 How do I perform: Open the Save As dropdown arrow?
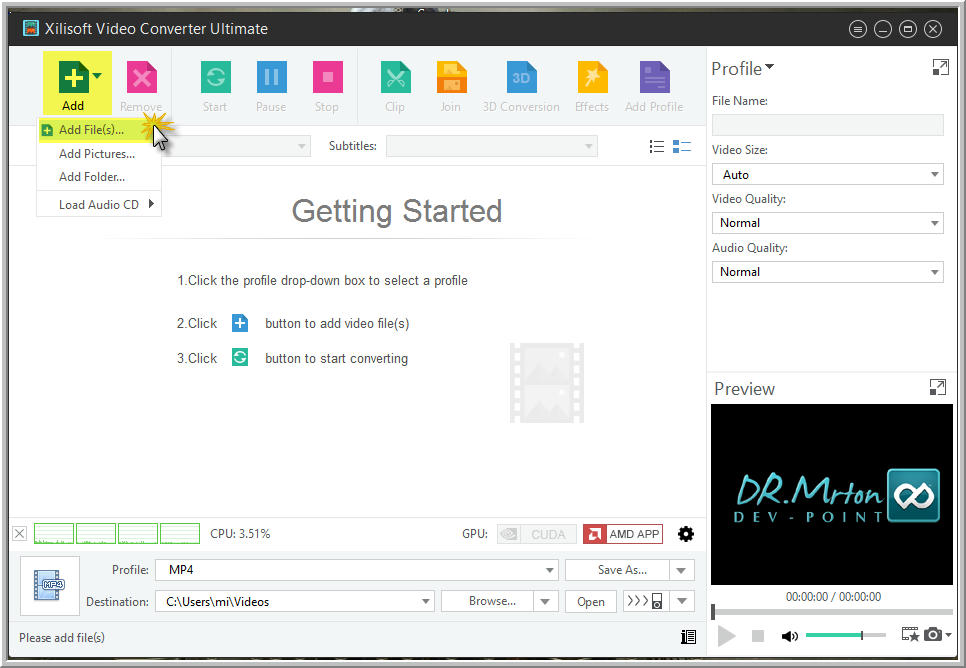681,570
